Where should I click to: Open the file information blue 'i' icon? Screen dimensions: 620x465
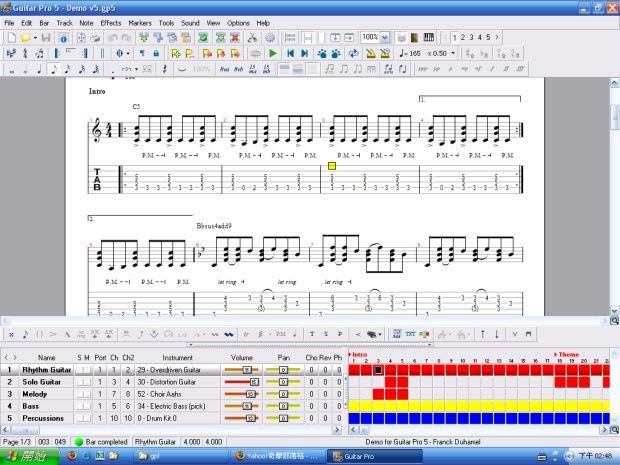[63, 38]
